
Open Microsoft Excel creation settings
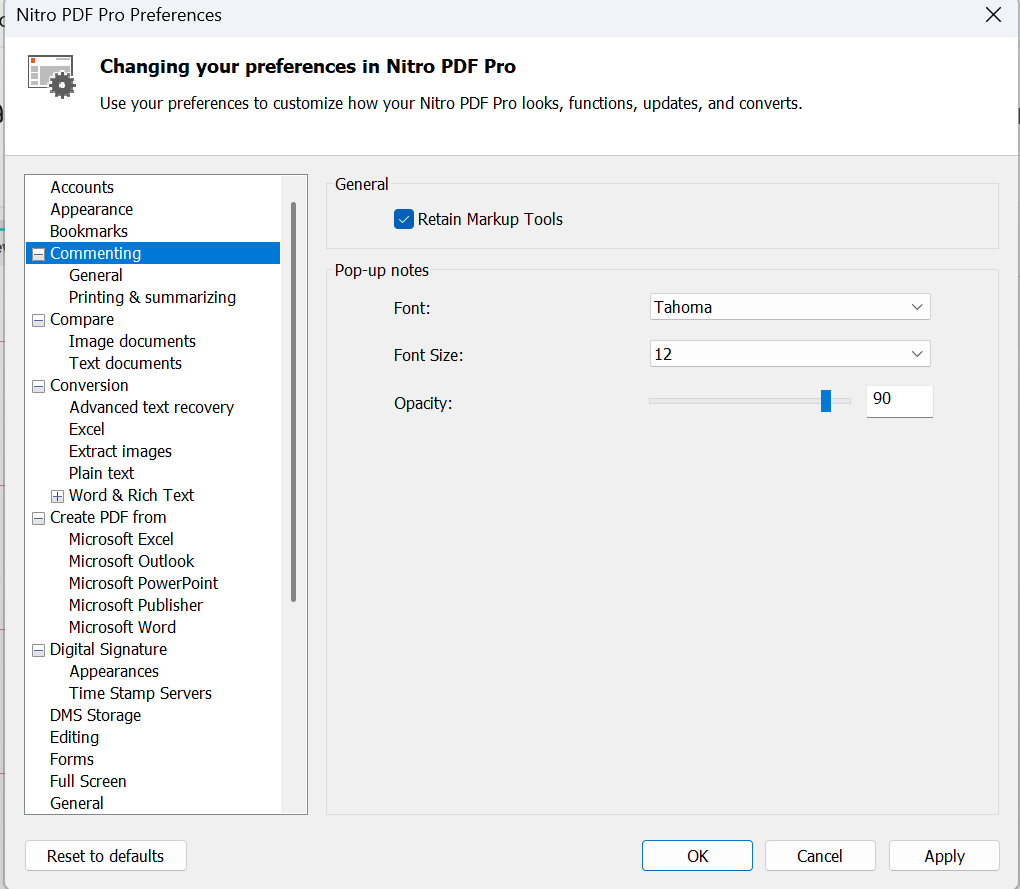tap(121, 540)
